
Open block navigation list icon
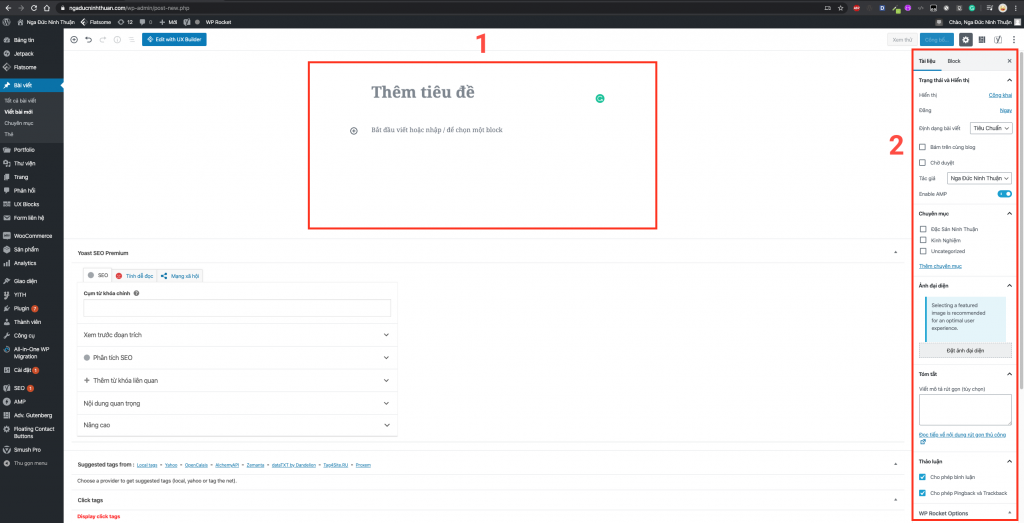[131, 40]
